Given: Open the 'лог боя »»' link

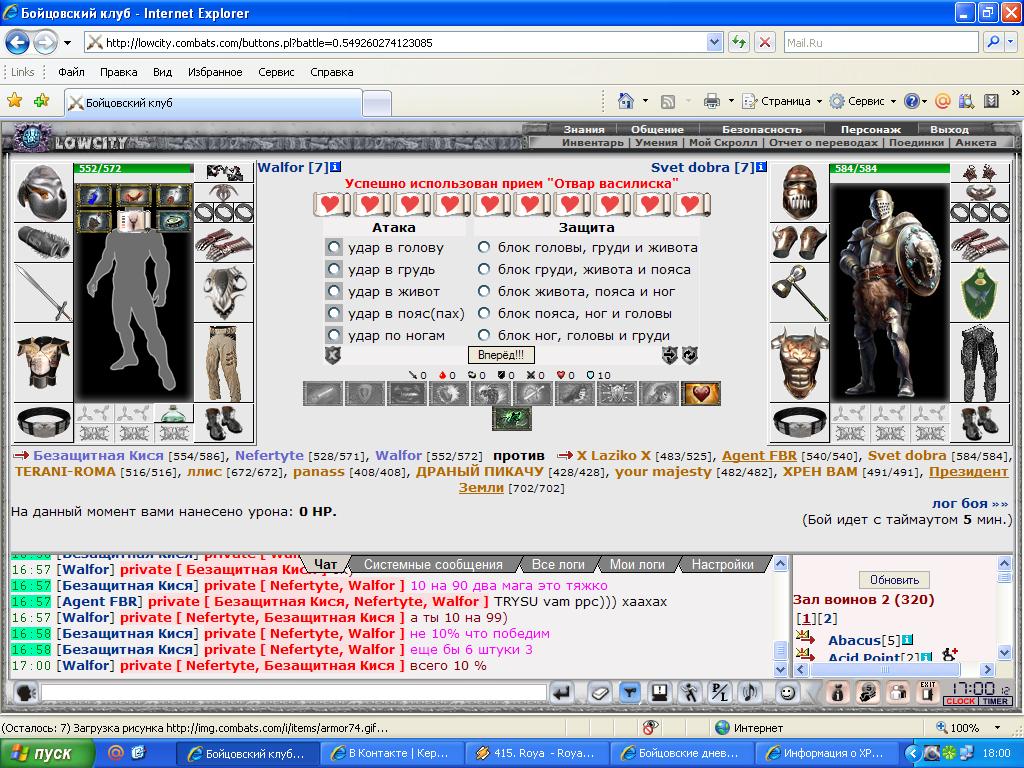Looking at the screenshot, I should coord(970,504).
